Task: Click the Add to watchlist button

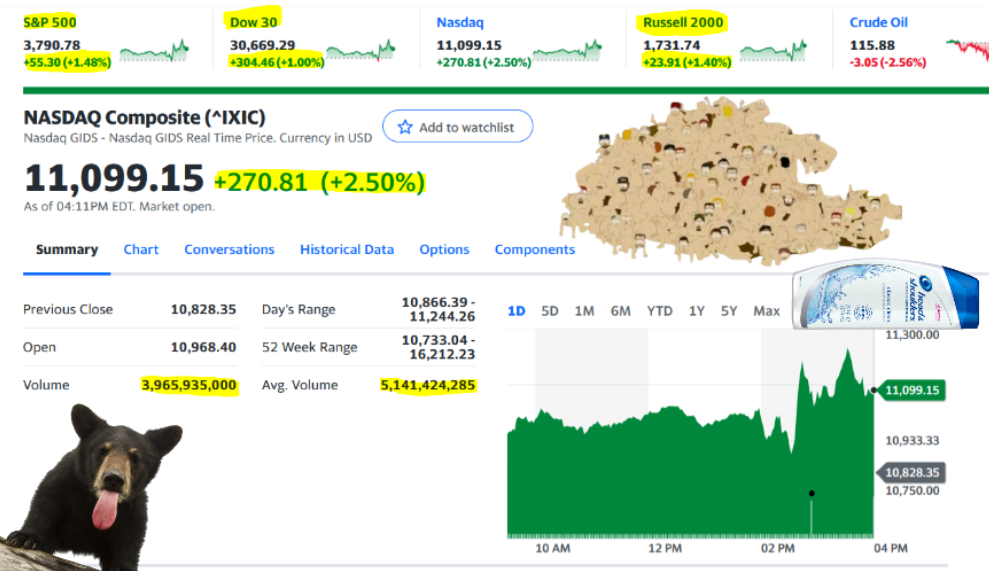Action: pyautogui.click(x=457, y=126)
